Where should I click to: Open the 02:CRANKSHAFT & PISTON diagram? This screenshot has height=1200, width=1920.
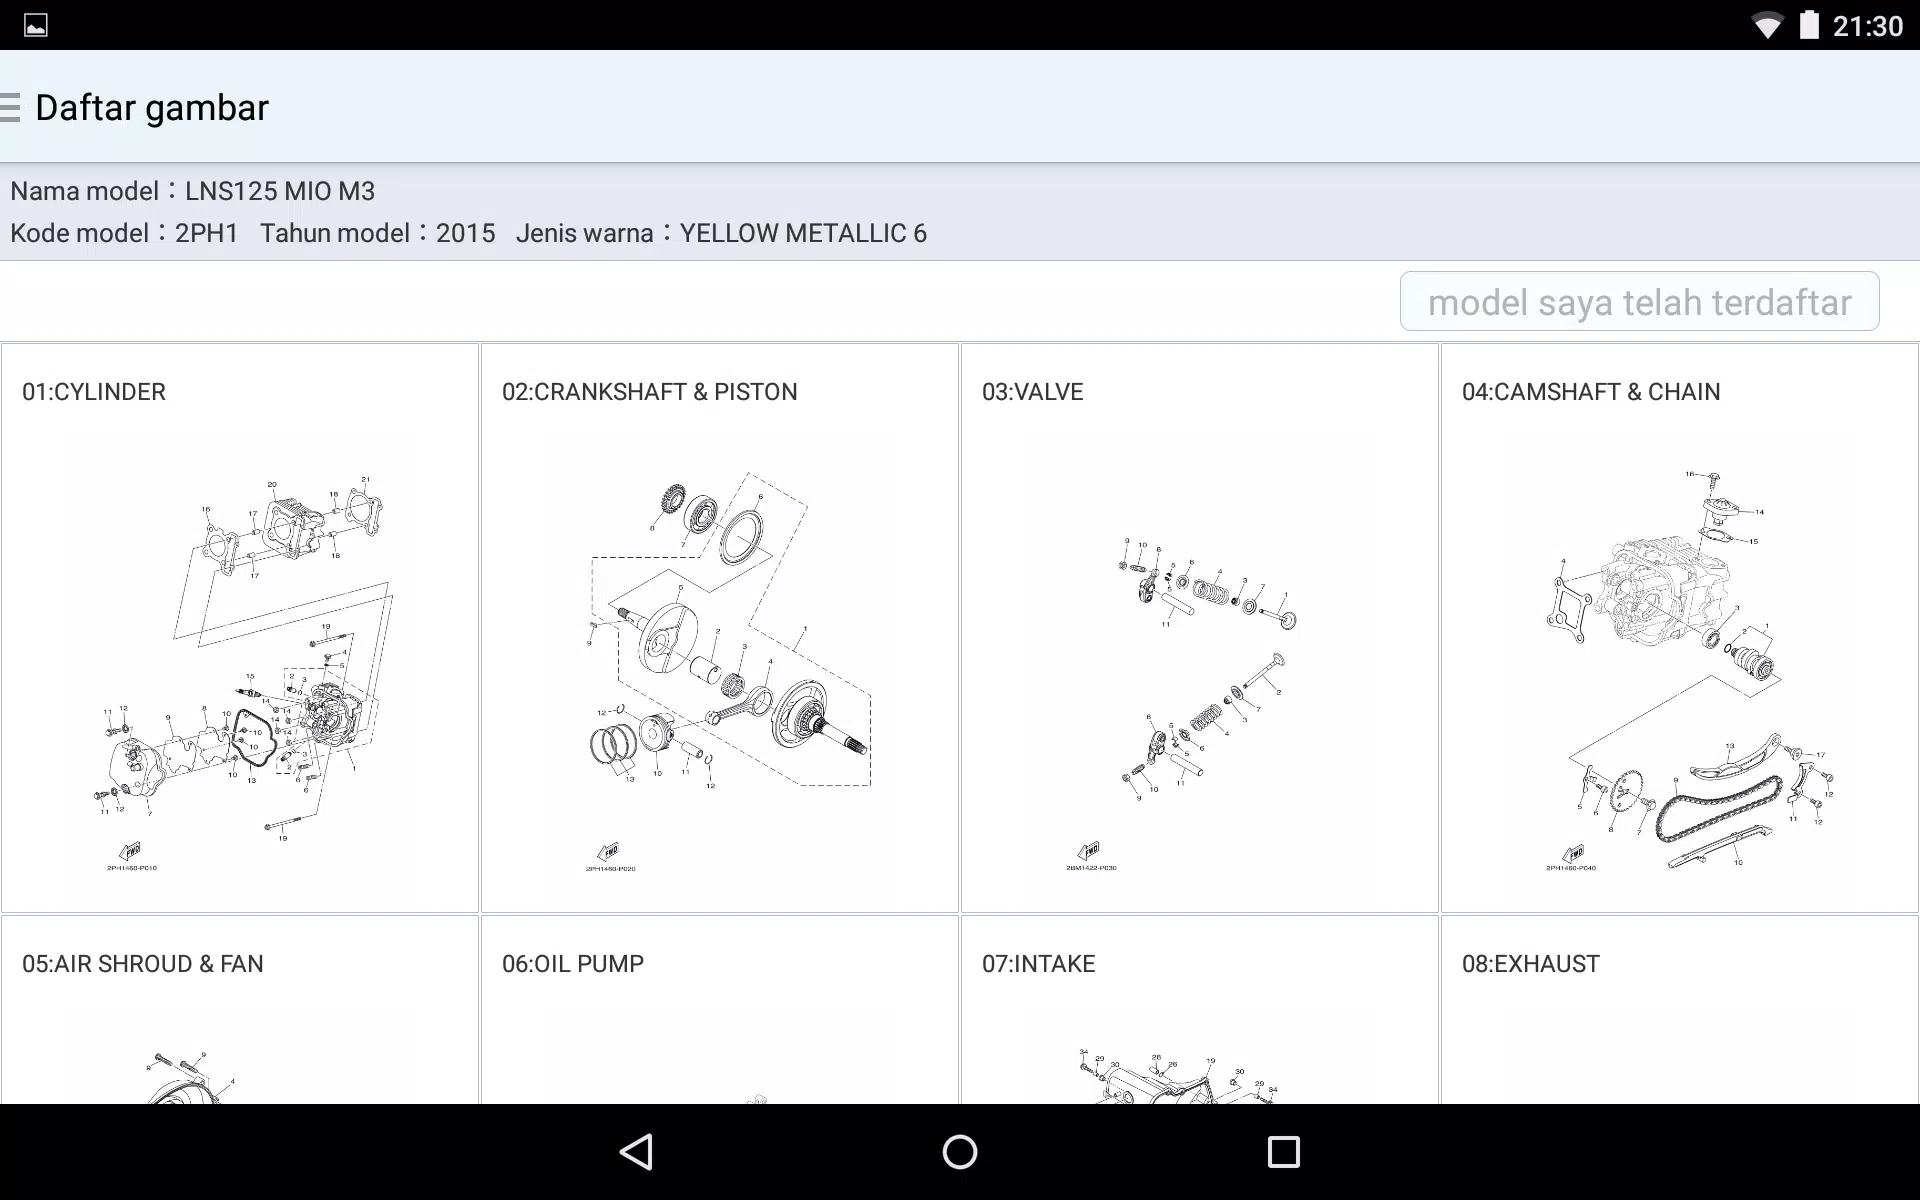click(x=719, y=630)
